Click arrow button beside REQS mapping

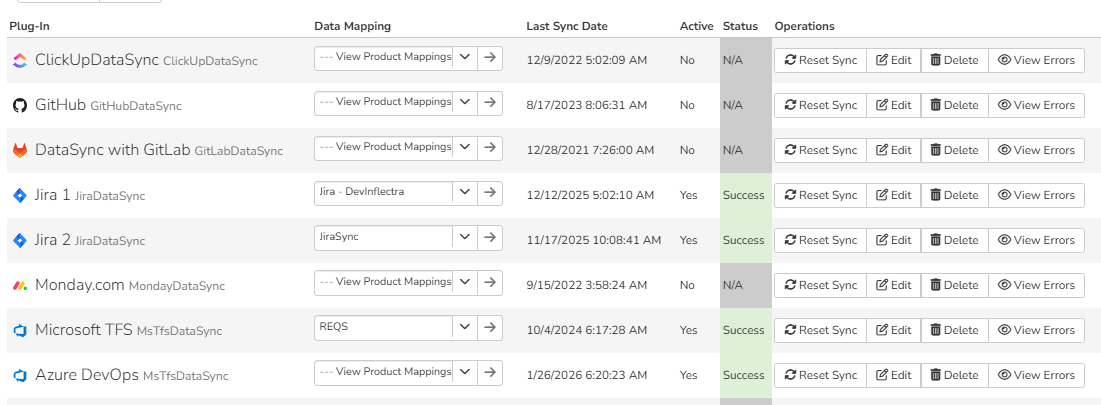(x=489, y=330)
